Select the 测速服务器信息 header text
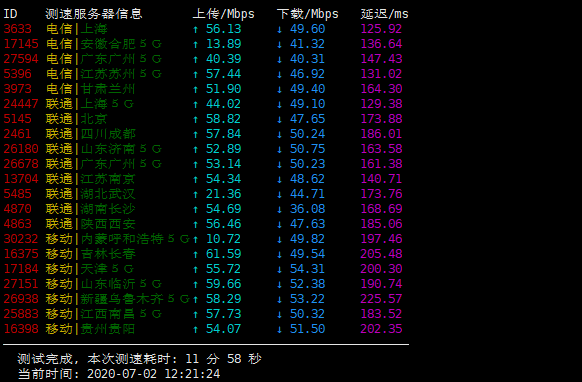Viewport: 582px width, 382px height. click(x=94, y=14)
